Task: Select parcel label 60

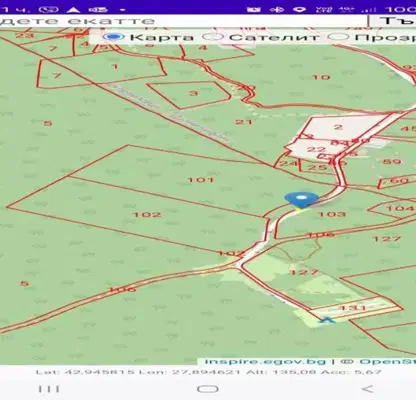Action: [399, 181]
